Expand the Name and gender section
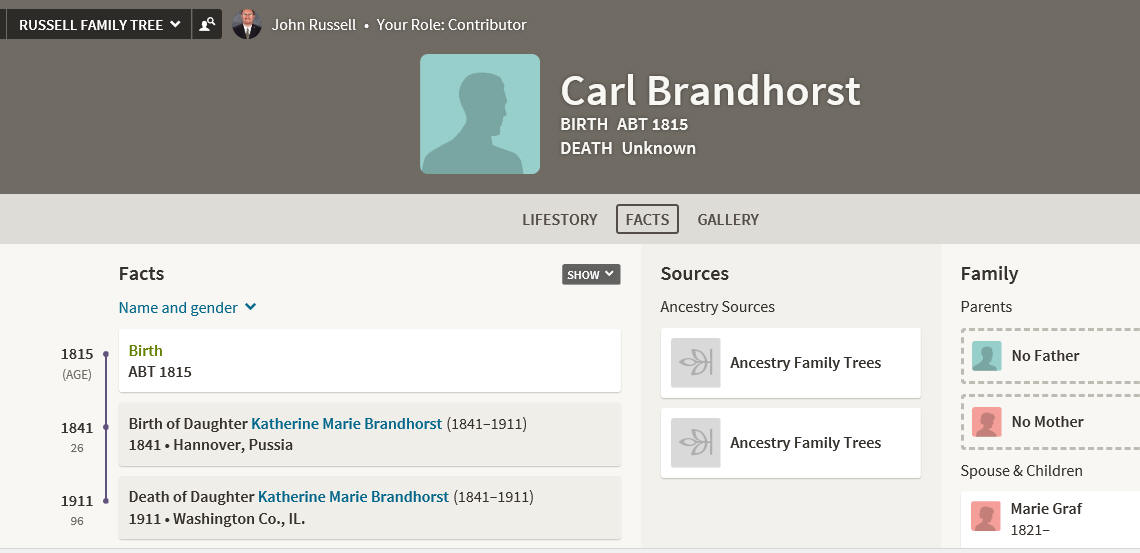This screenshot has width=1140, height=553. (188, 307)
